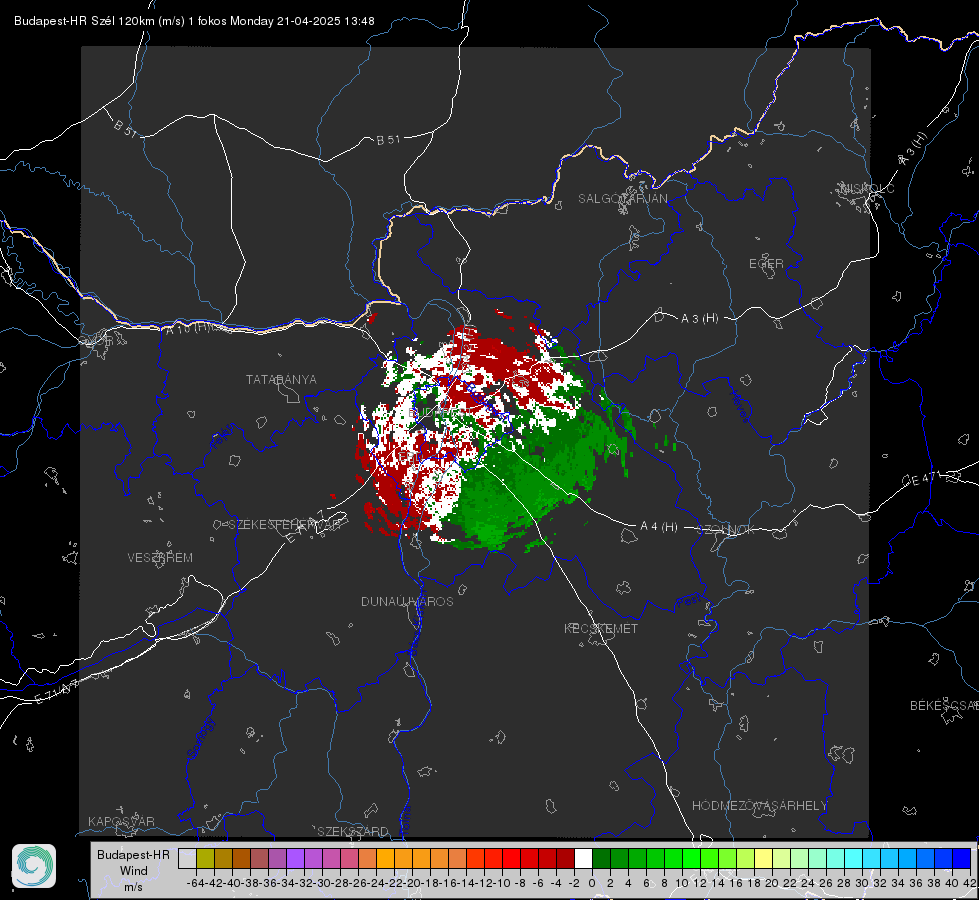979x900 pixels.
Task: Click the 'A 4 (H)' road label
Action: (659, 527)
